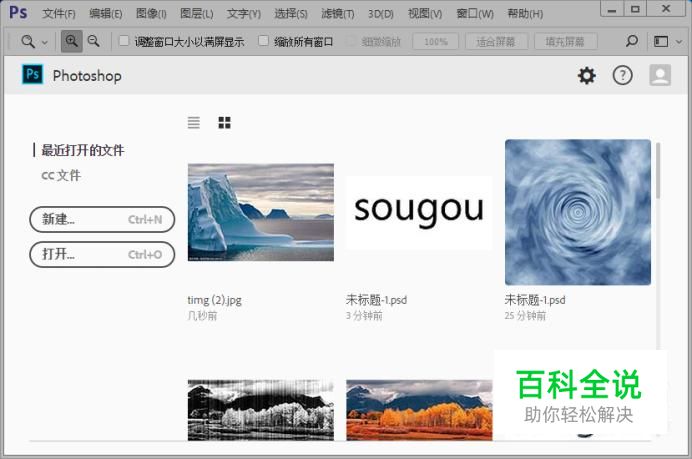
Task: Open settings gear on start screen
Action: click(x=587, y=75)
